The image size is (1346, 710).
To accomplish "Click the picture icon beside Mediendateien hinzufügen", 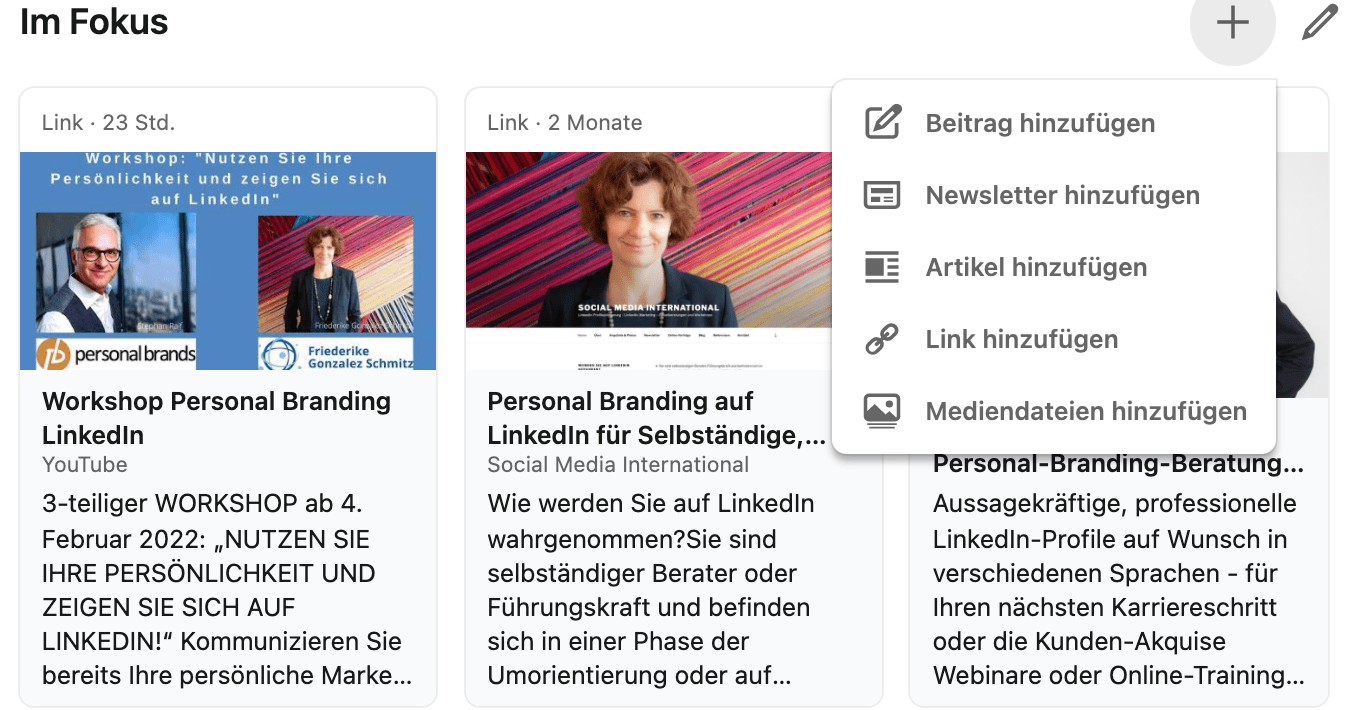I will pos(882,411).
